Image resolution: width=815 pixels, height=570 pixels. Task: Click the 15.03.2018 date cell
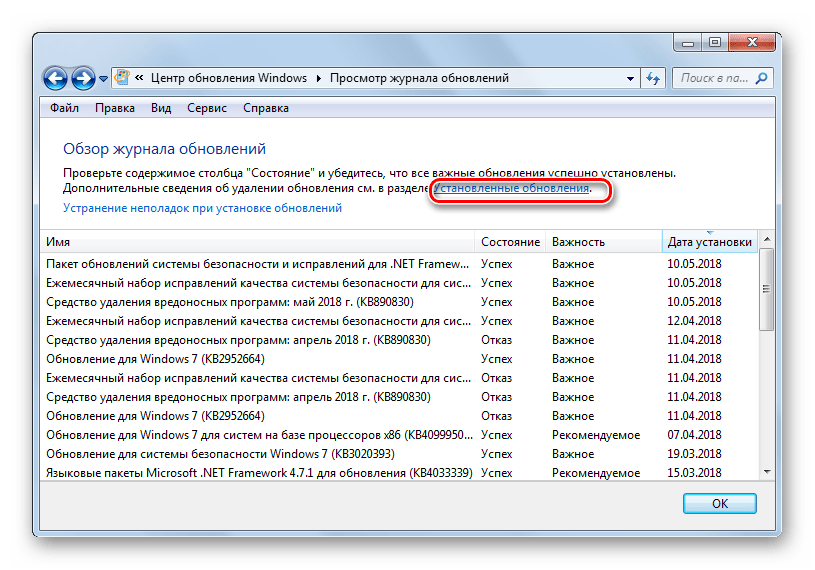(694, 473)
